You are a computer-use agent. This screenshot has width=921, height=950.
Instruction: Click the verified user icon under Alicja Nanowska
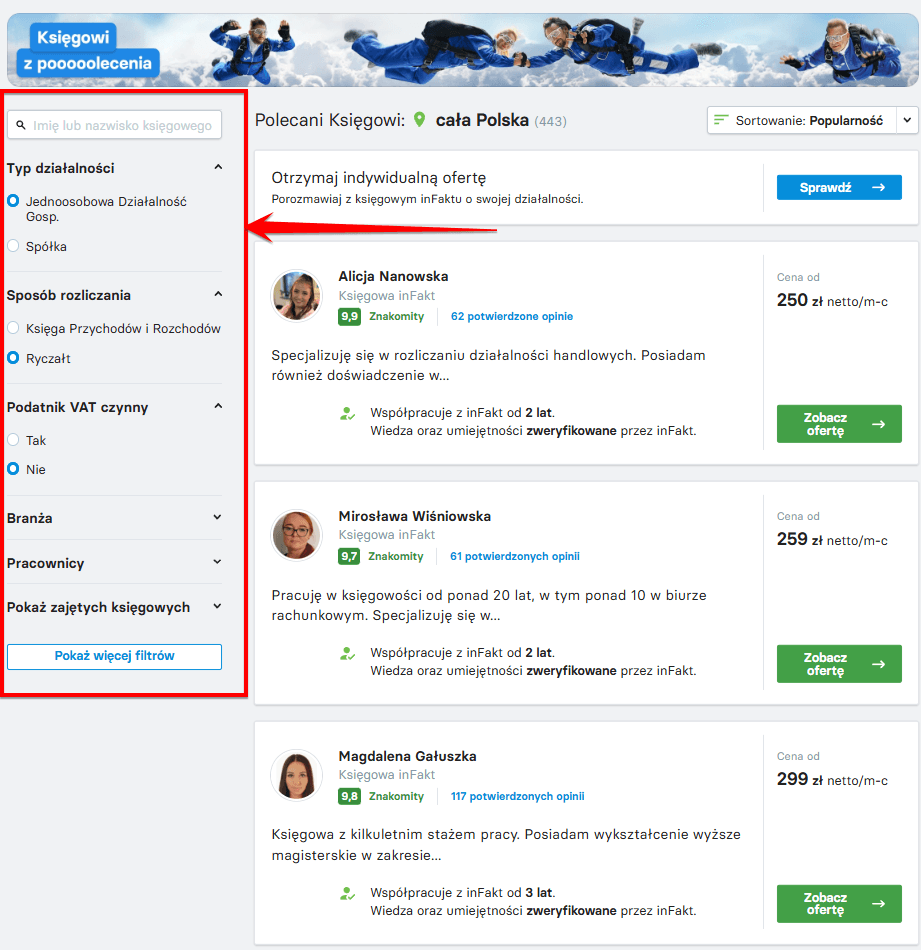coord(347,414)
